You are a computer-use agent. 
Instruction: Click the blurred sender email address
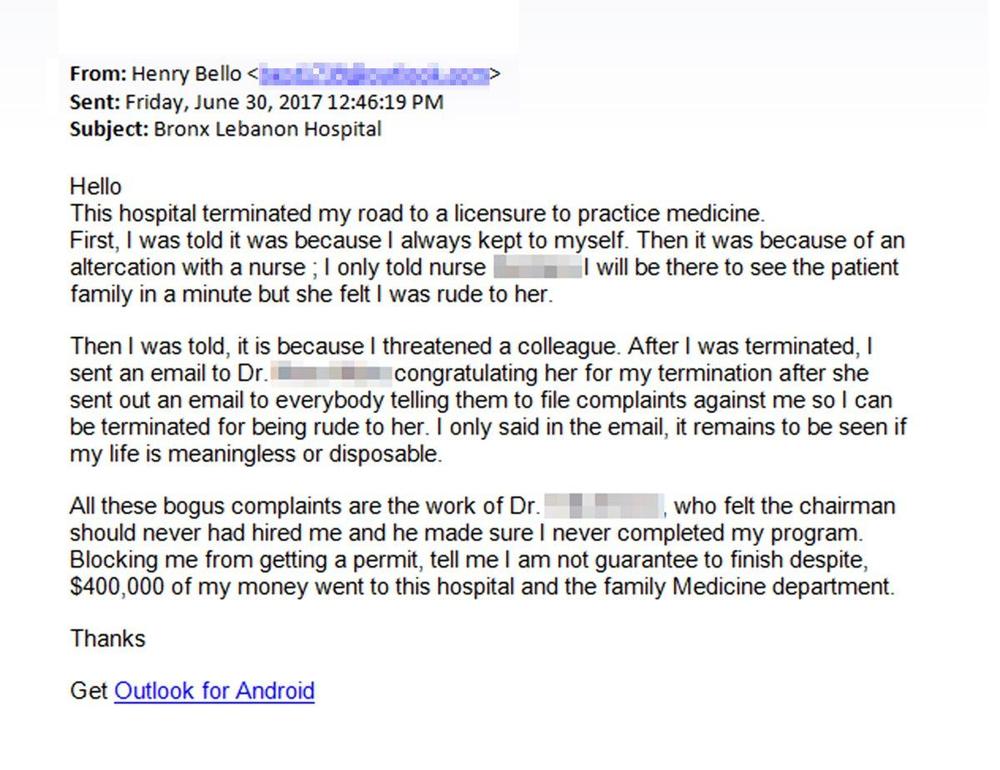374,74
